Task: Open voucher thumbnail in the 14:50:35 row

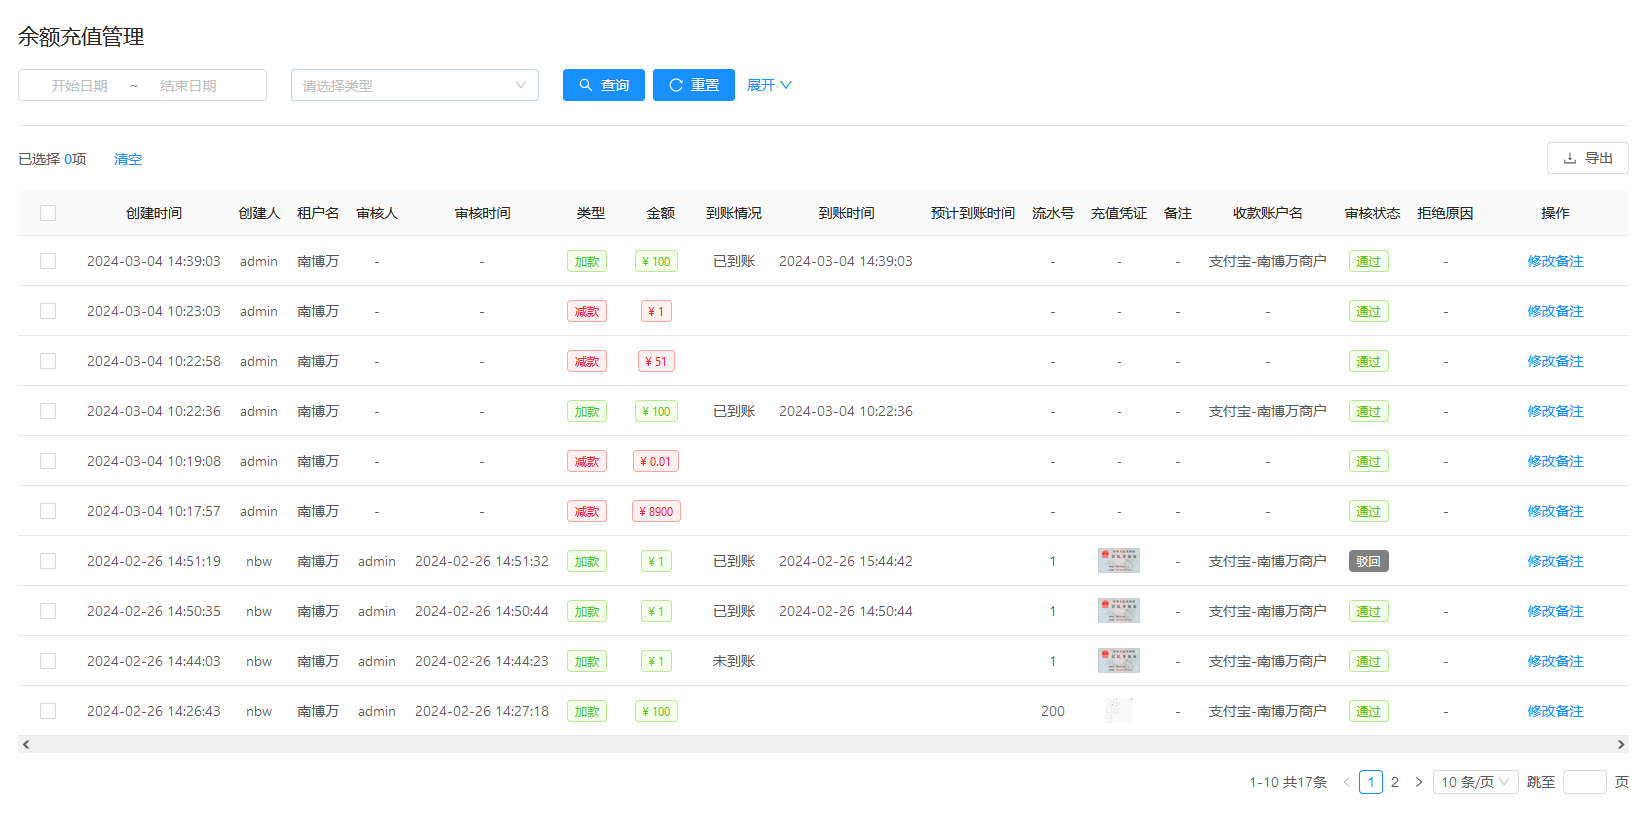Action: (1119, 611)
